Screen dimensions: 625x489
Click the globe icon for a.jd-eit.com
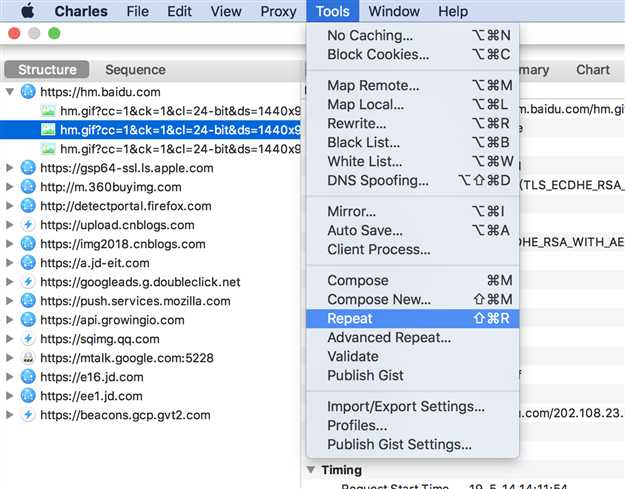point(28,263)
